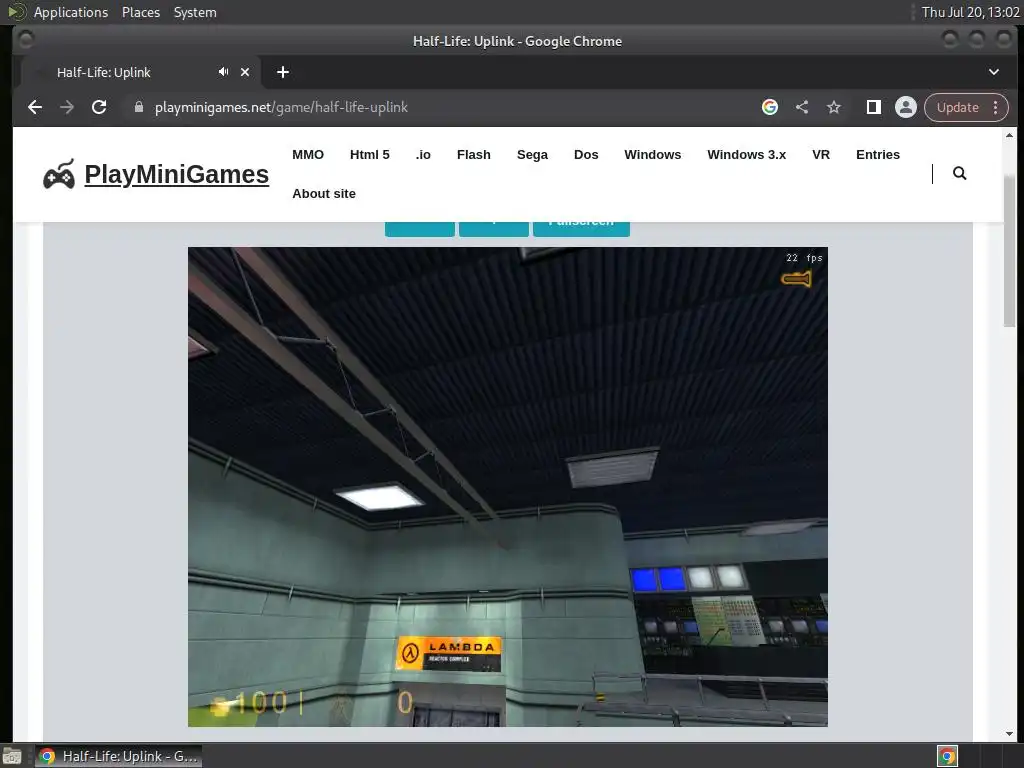The width and height of the screenshot is (1024, 768).
Task: Click the window menu button in title bar
Action: [x=25, y=40]
